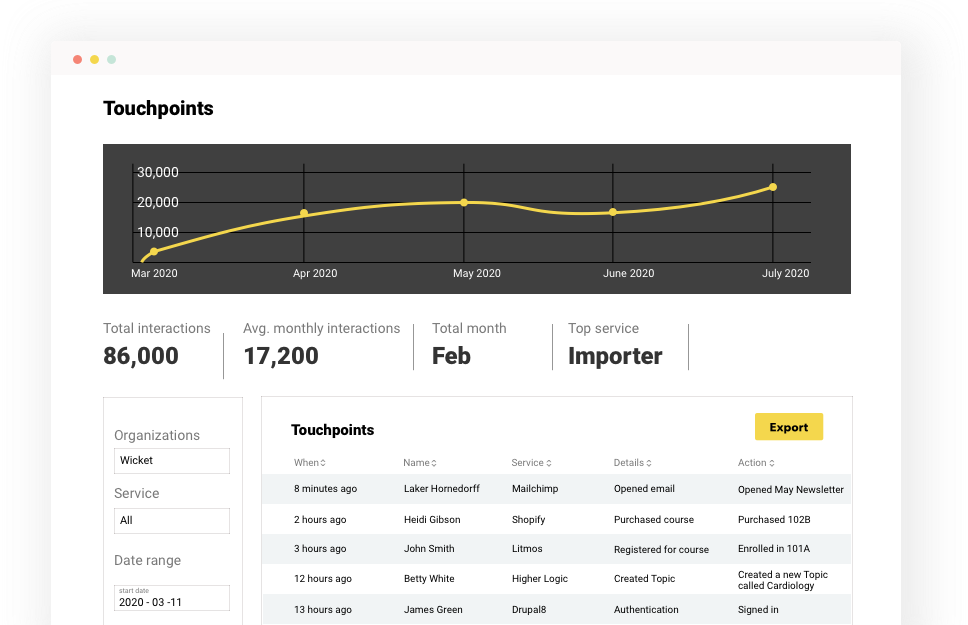Click the Mar 2020 x-axis label
This screenshot has height=625, width=968.
pos(154,273)
